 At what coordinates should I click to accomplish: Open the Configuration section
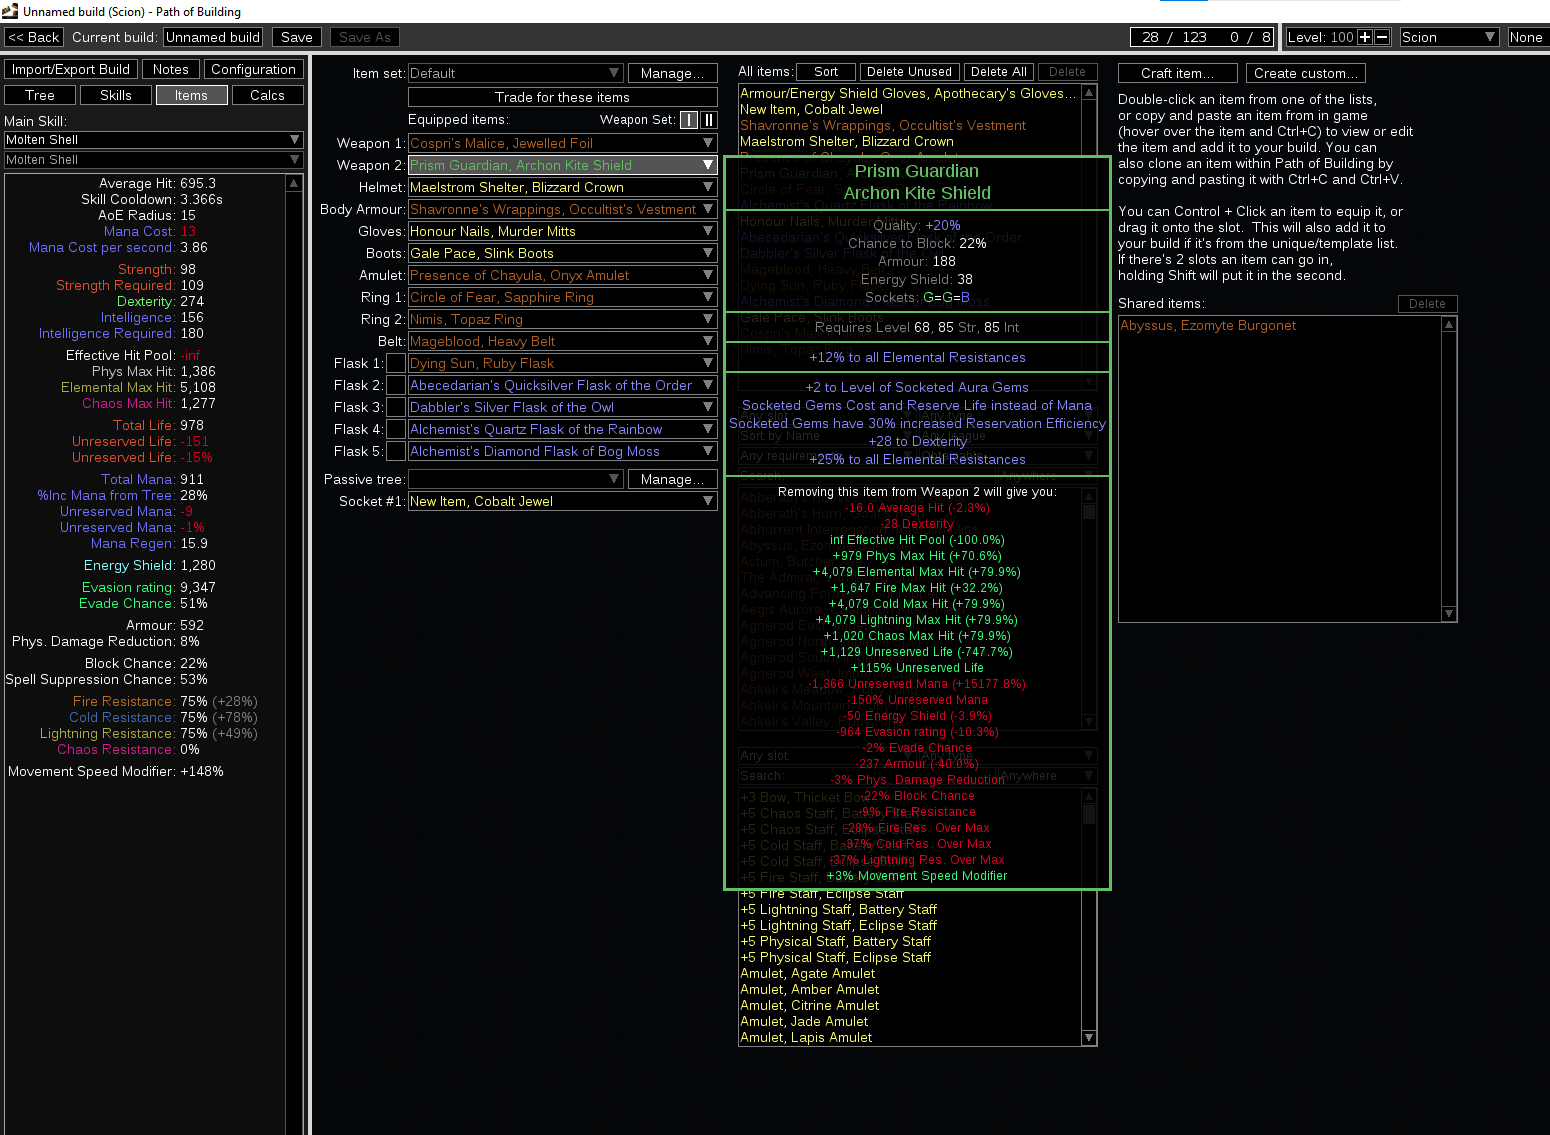(254, 69)
